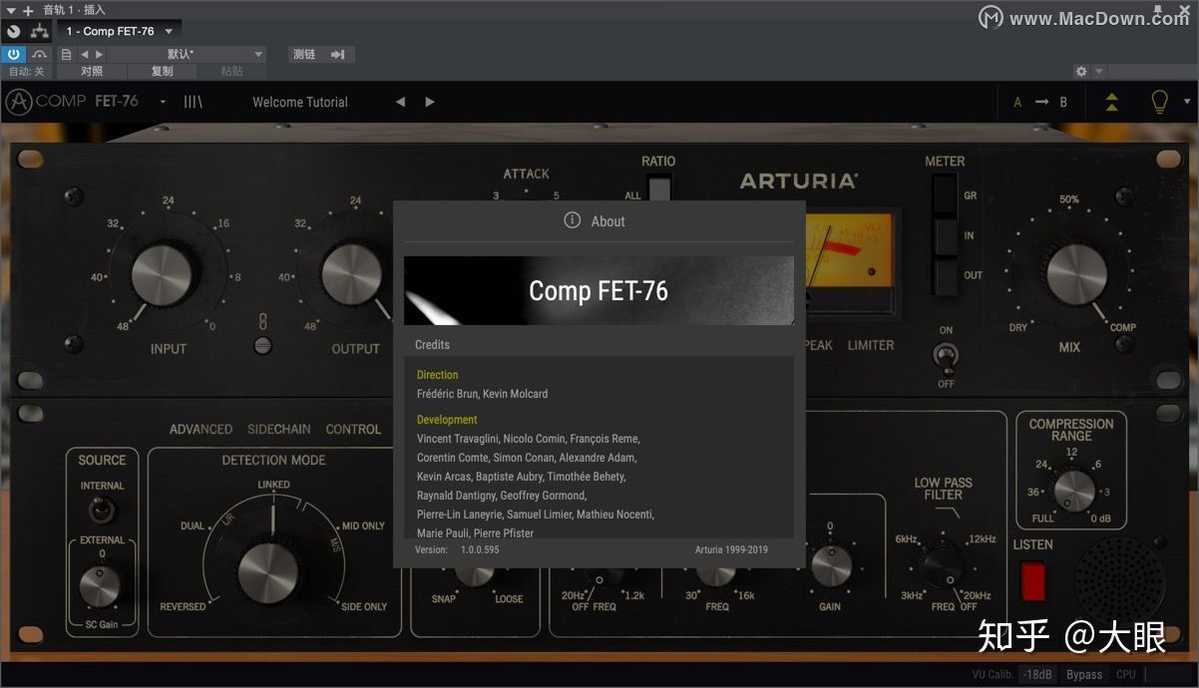Click the host automation mode icon

coord(40,54)
